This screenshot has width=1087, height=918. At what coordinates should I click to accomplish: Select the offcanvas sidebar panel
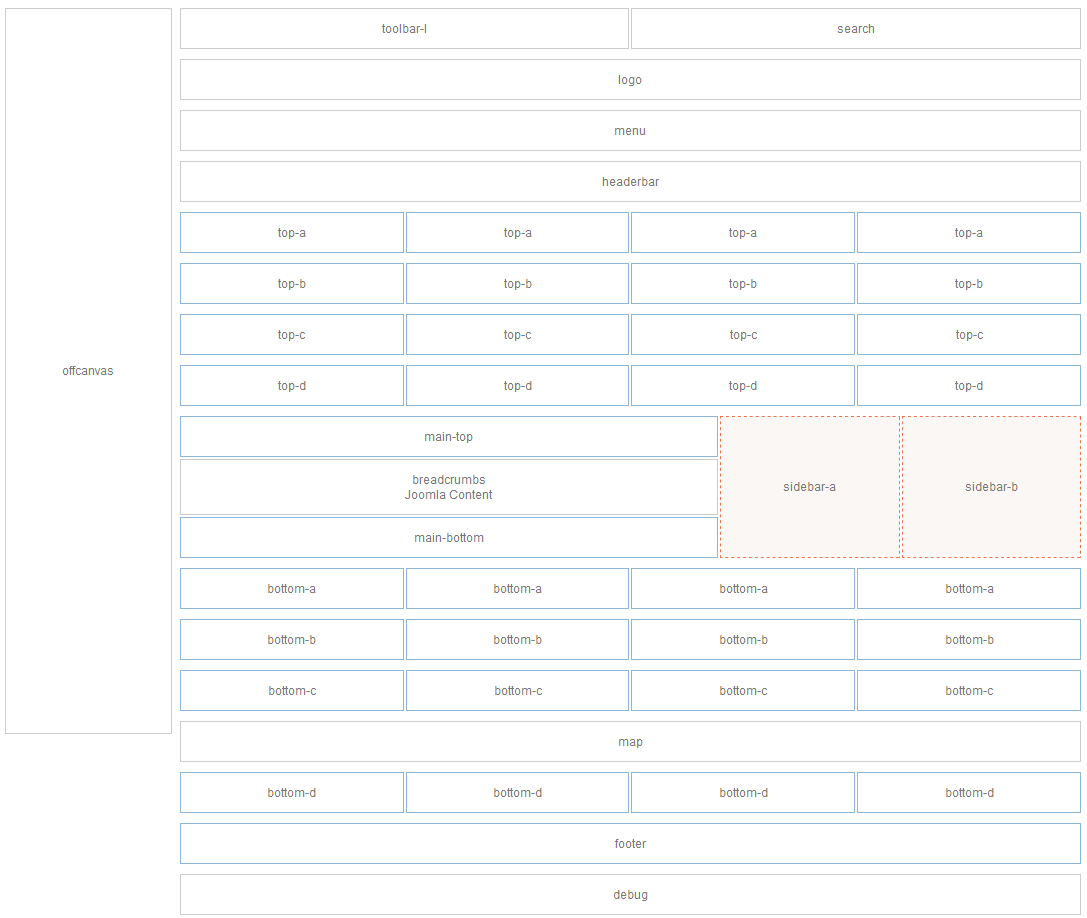[88, 371]
